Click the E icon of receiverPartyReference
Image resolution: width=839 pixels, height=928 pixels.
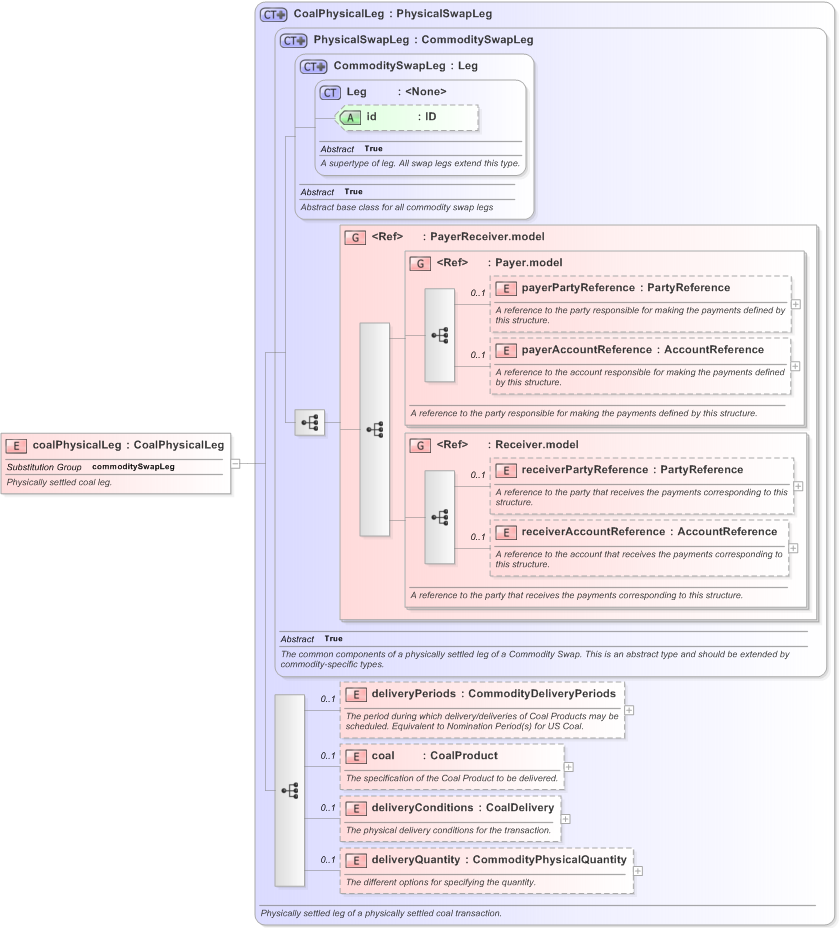click(x=506, y=470)
